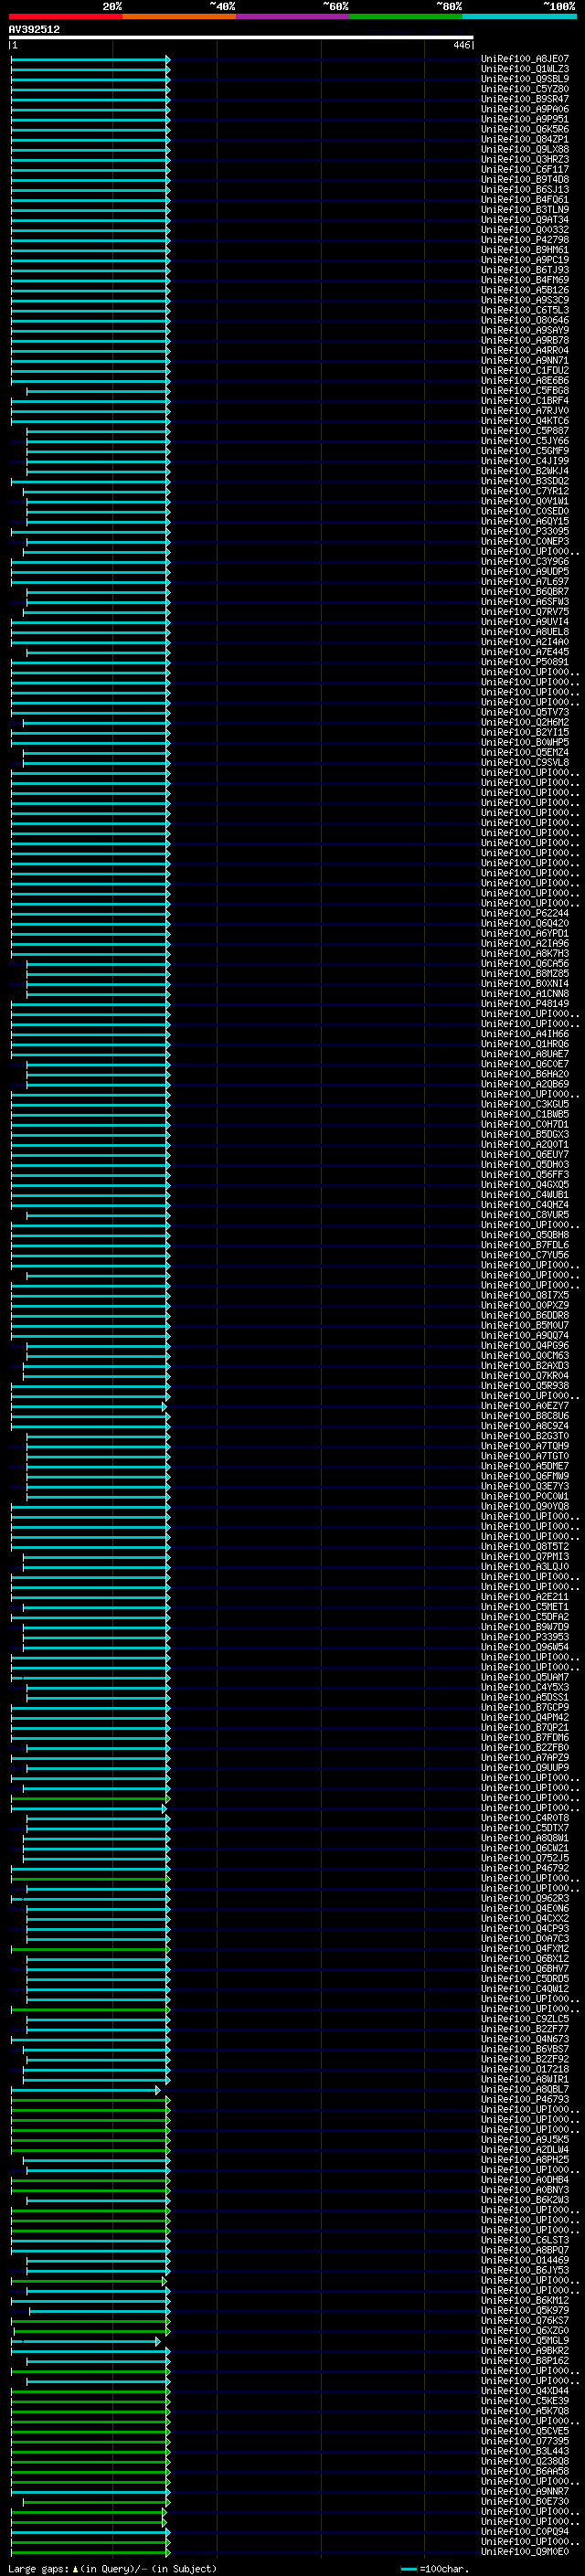Select hit label UniRef100_B6DDR8
Image resolution: width=585 pixels, height=2576 pixels.
coord(525,1315)
